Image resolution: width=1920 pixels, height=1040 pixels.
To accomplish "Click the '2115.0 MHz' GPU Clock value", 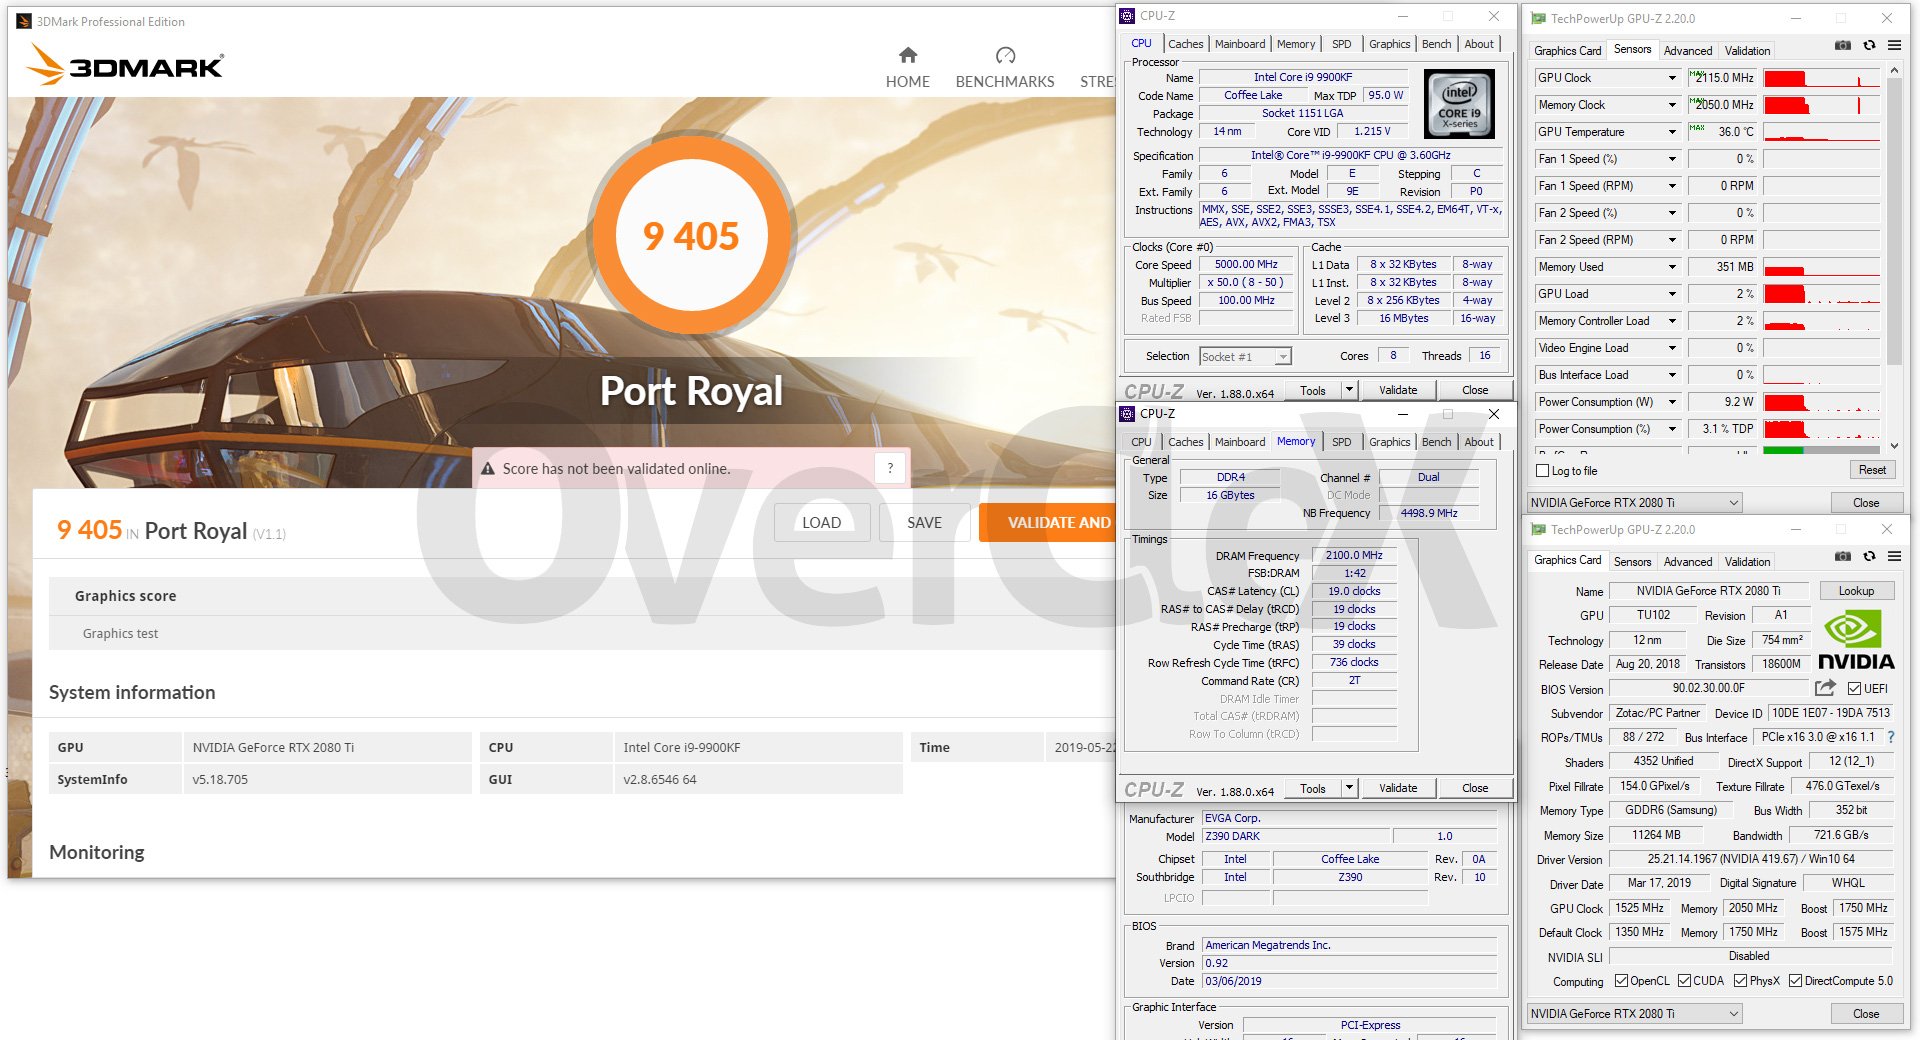I will tap(1722, 78).
